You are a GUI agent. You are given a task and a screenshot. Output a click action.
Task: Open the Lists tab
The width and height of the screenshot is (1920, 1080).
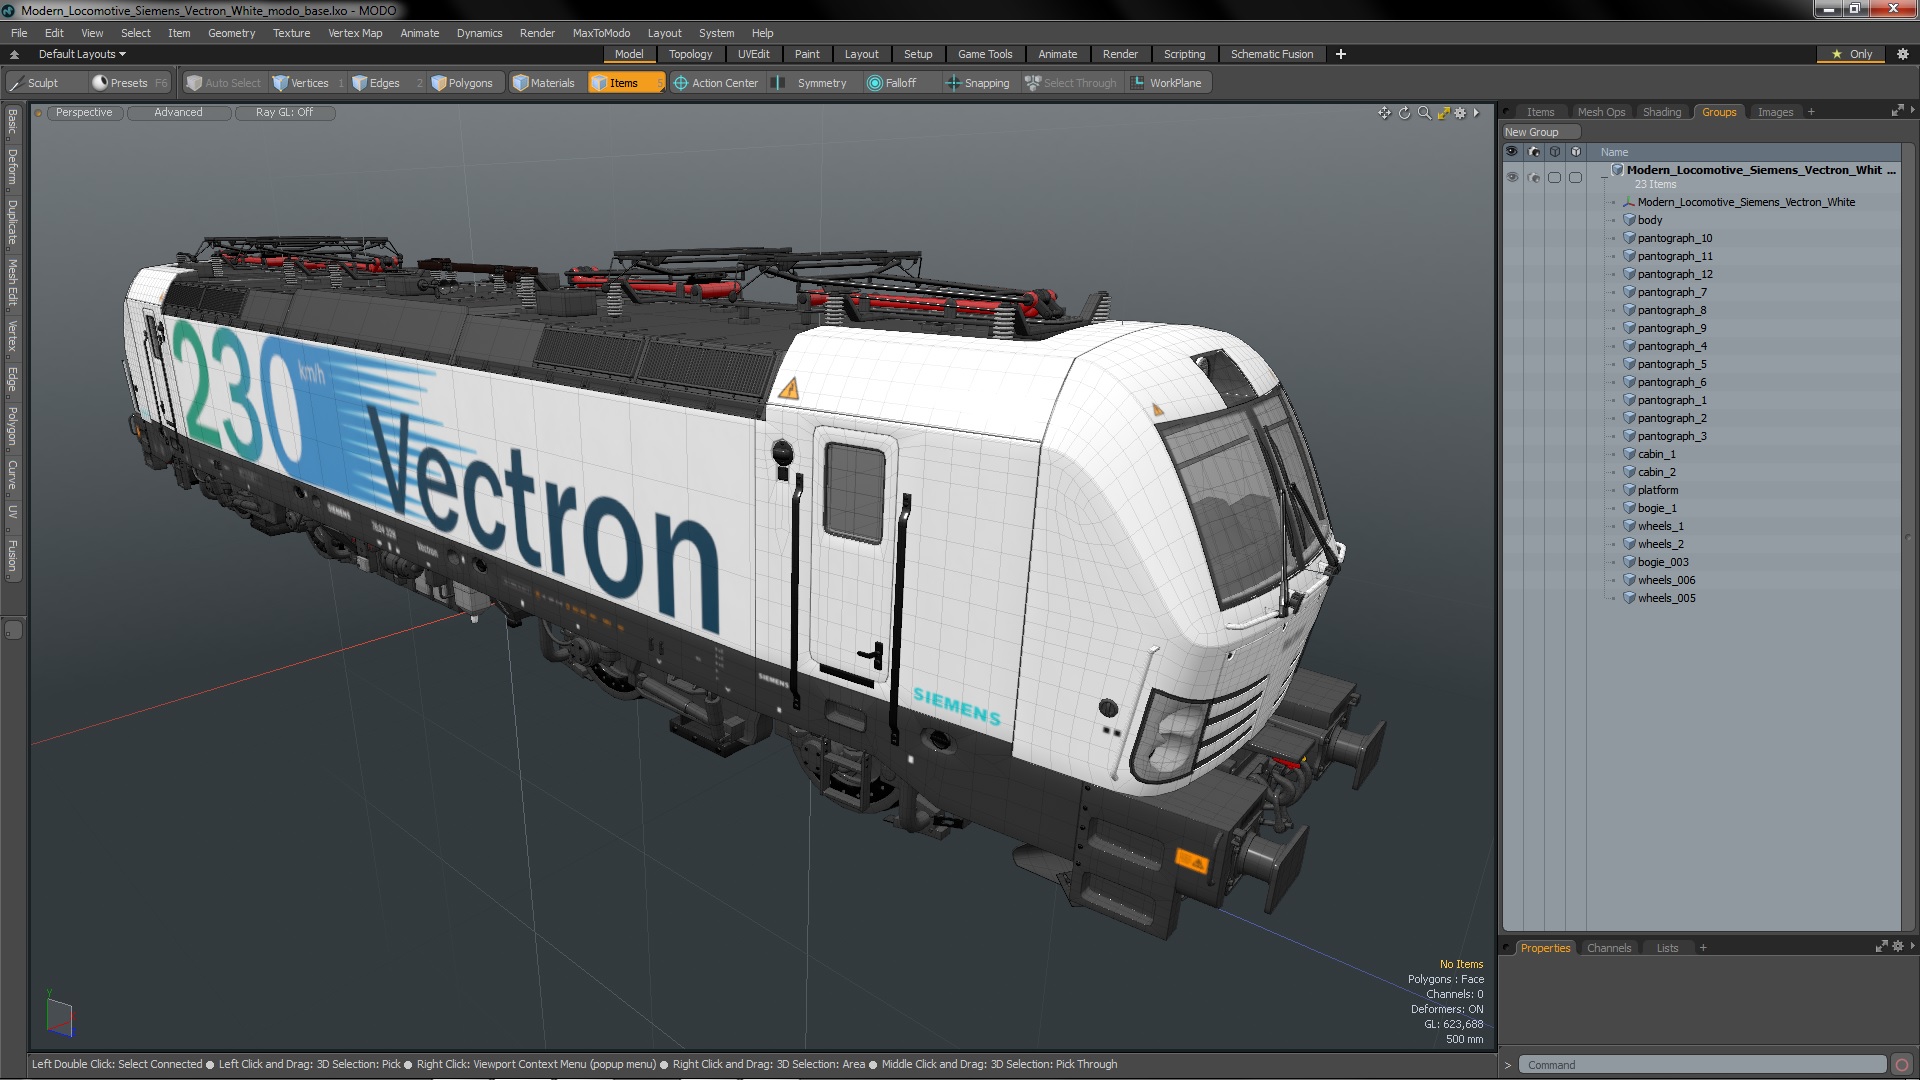(1667, 948)
